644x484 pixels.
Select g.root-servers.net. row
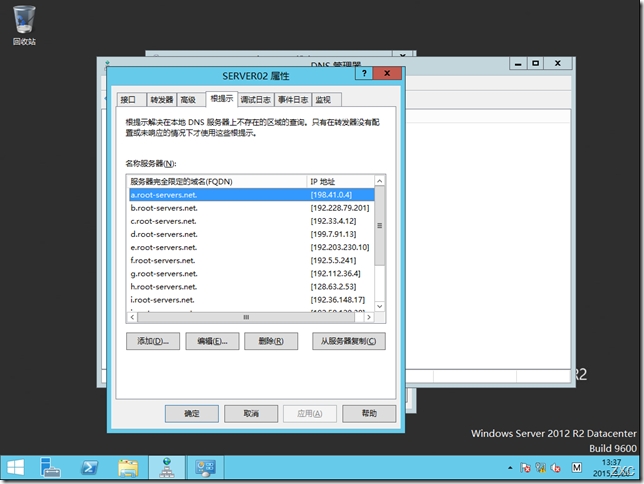(251, 274)
